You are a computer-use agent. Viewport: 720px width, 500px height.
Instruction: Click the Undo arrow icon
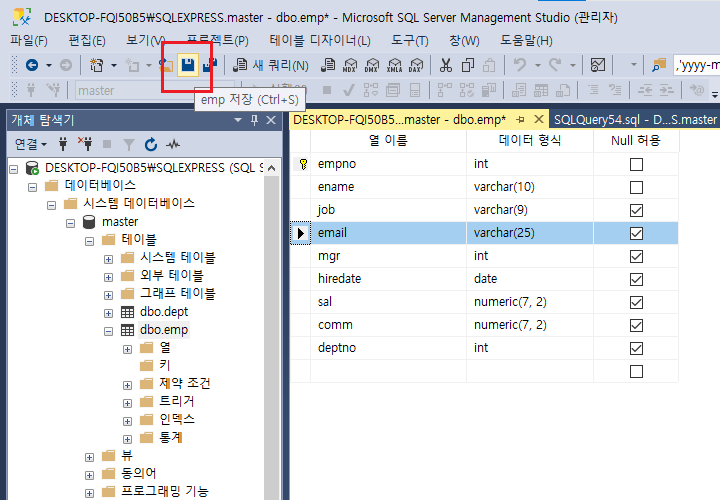520,65
